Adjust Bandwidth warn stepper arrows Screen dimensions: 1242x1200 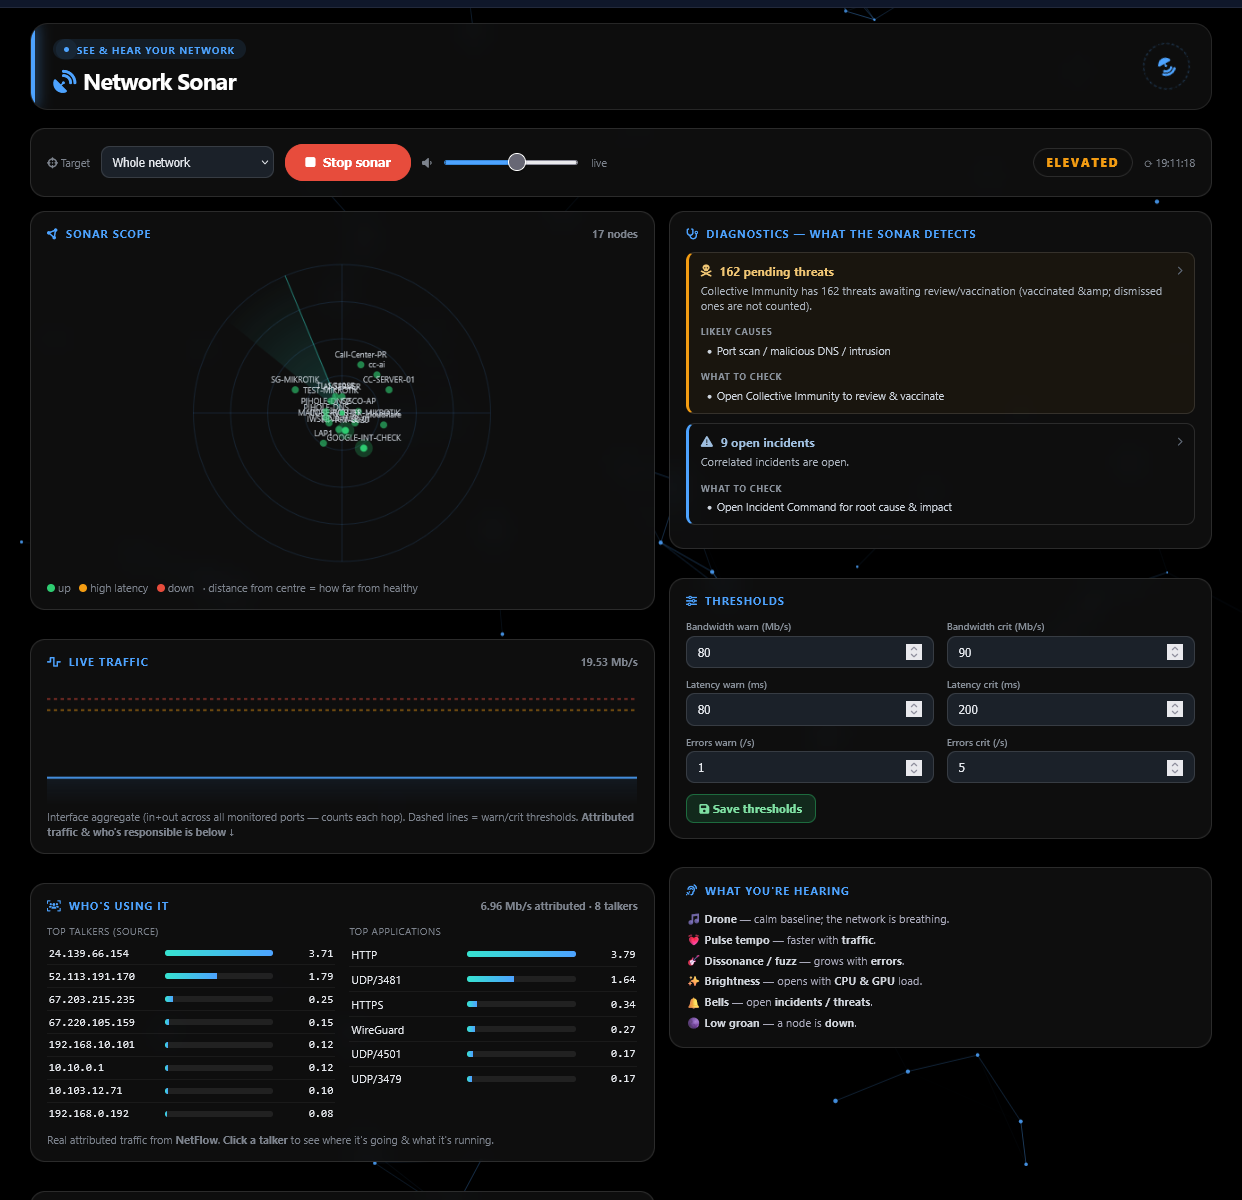click(913, 652)
